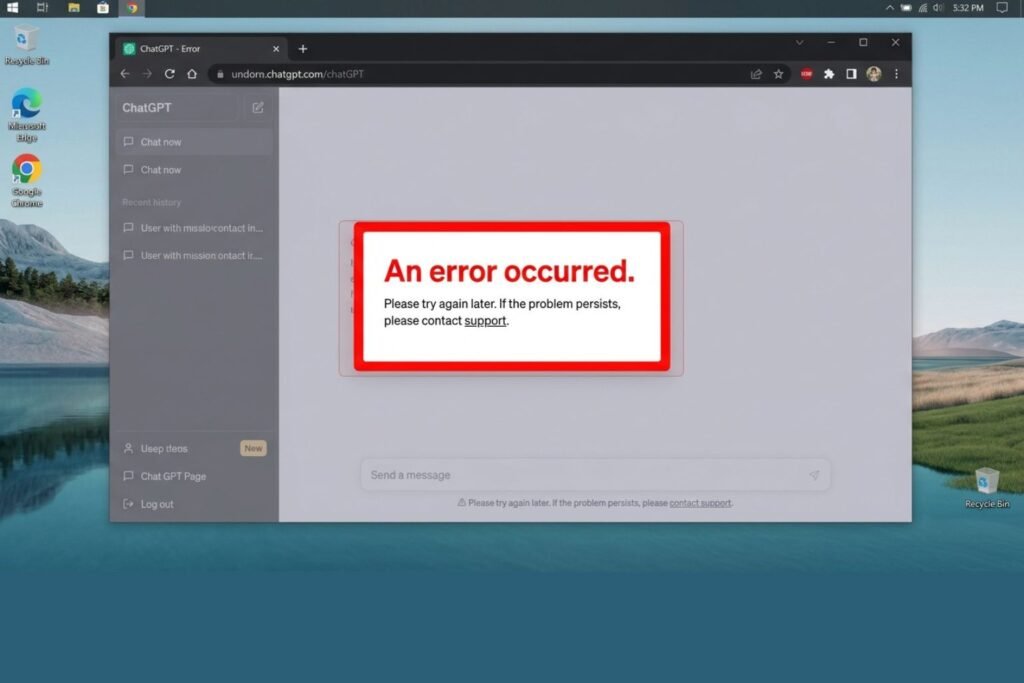The width and height of the screenshot is (1024, 683).
Task: Open Chrome three-dot menu
Action: click(x=897, y=74)
